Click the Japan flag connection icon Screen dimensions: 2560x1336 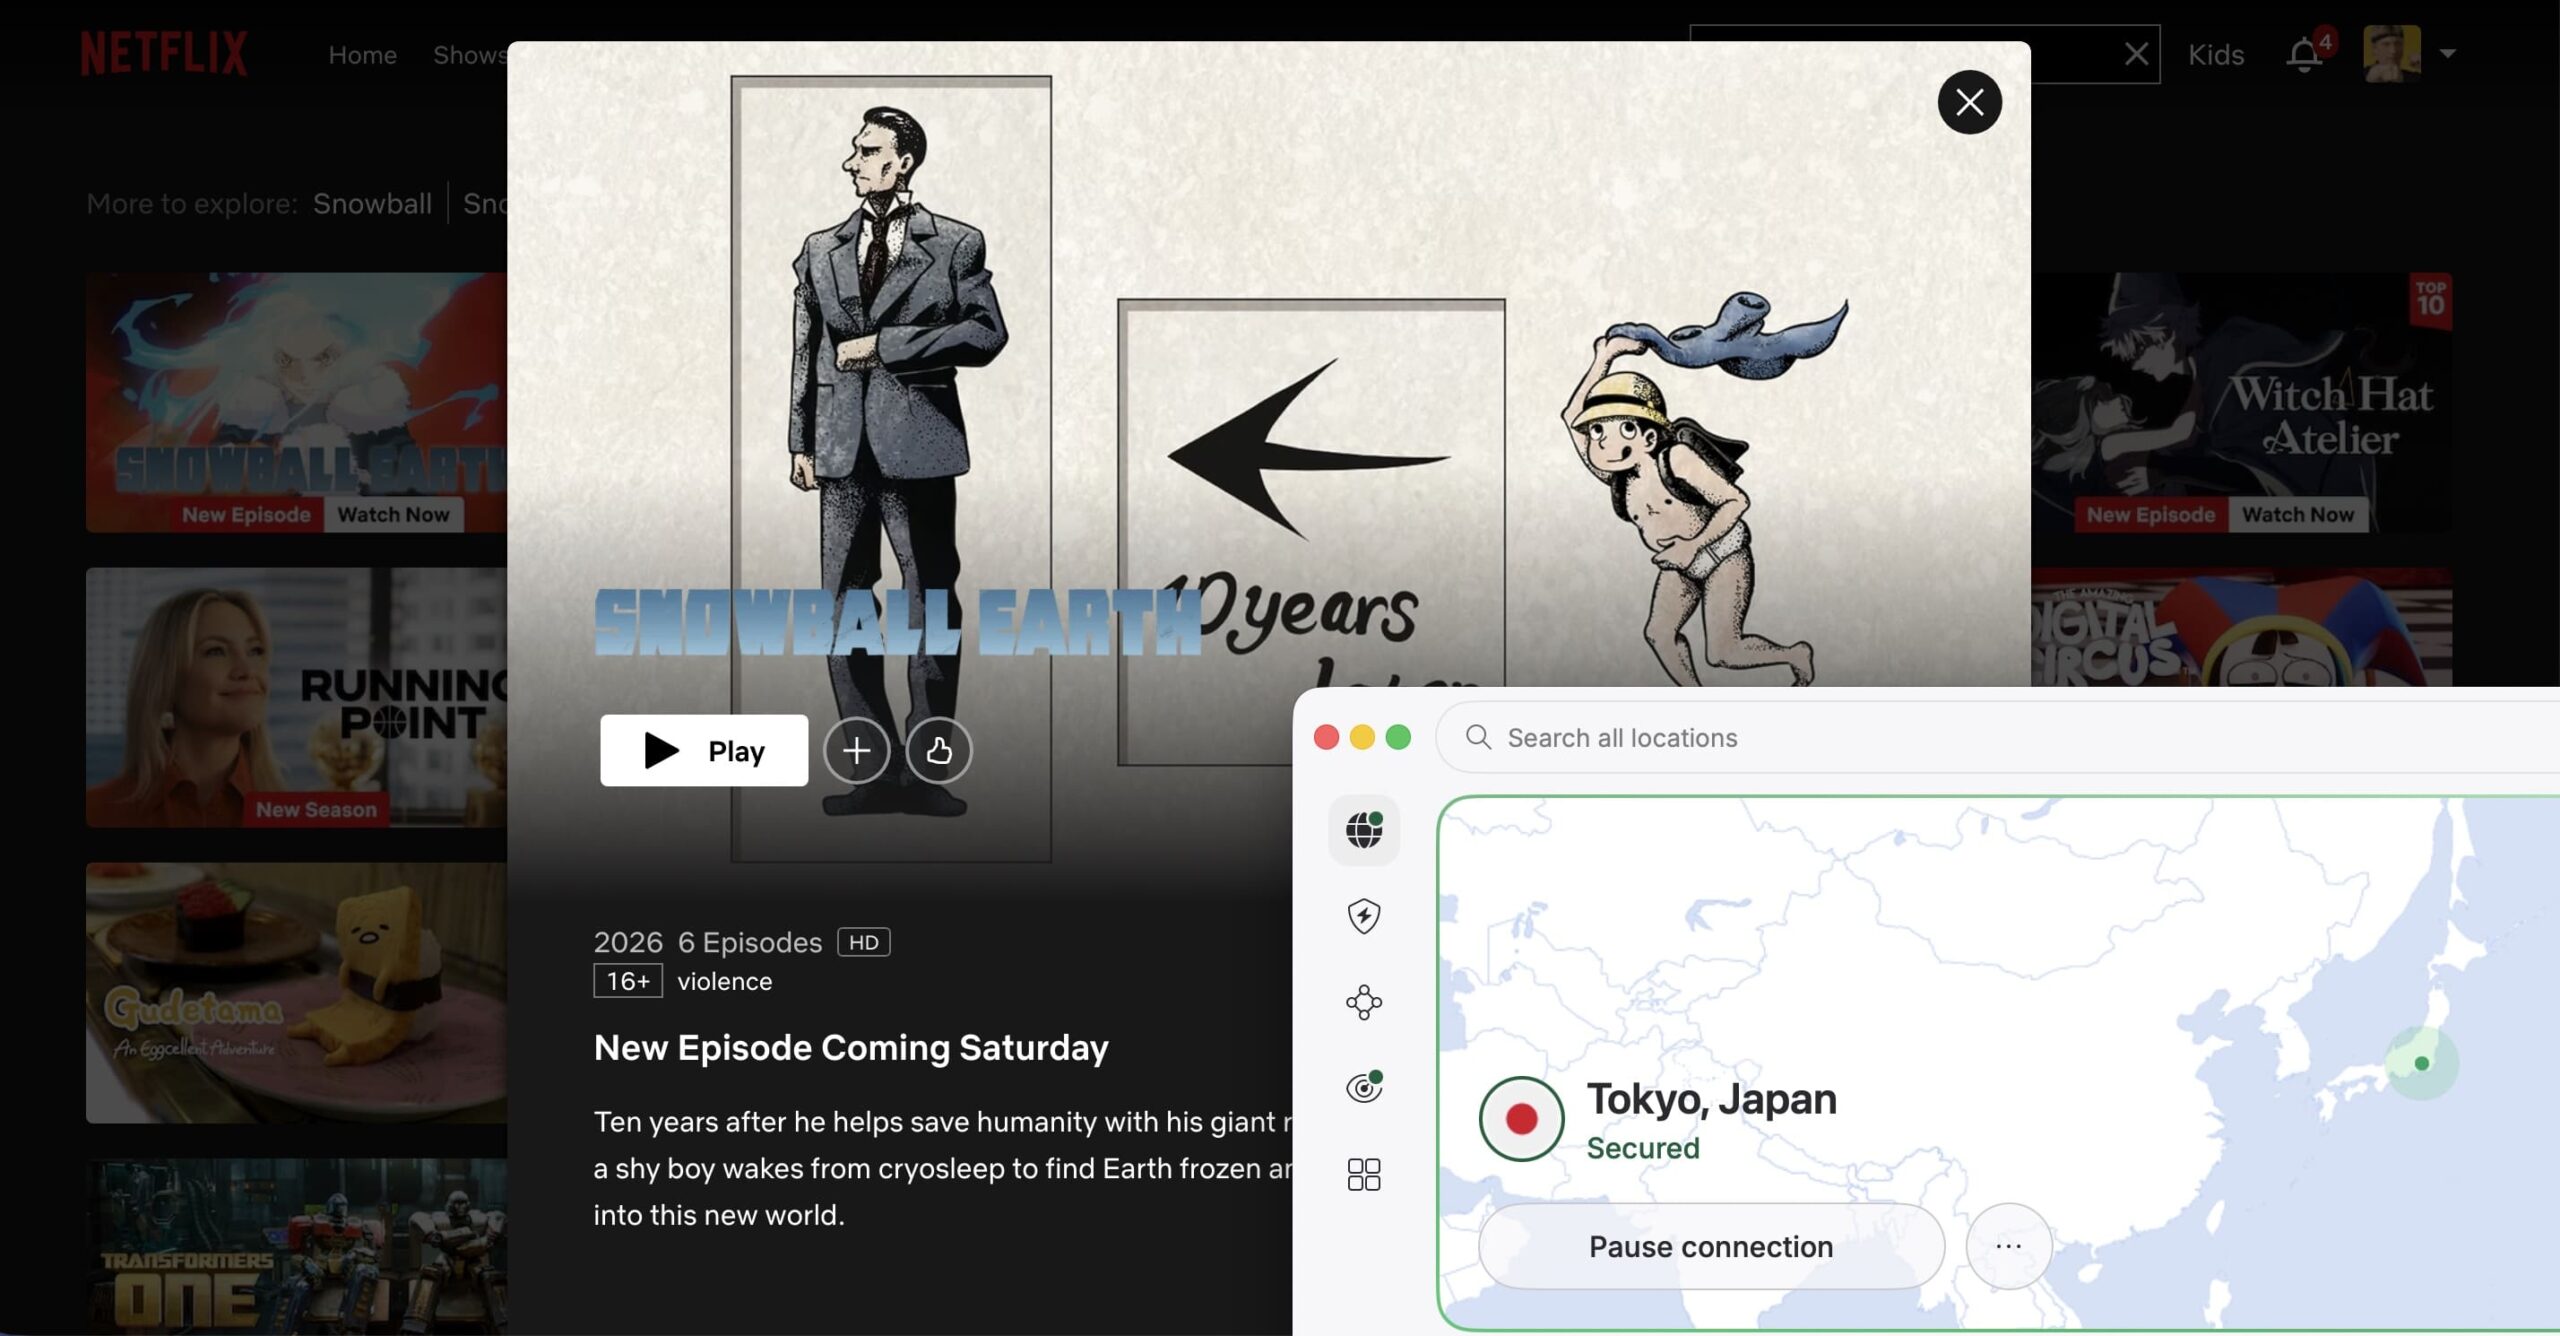[1521, 1118]
